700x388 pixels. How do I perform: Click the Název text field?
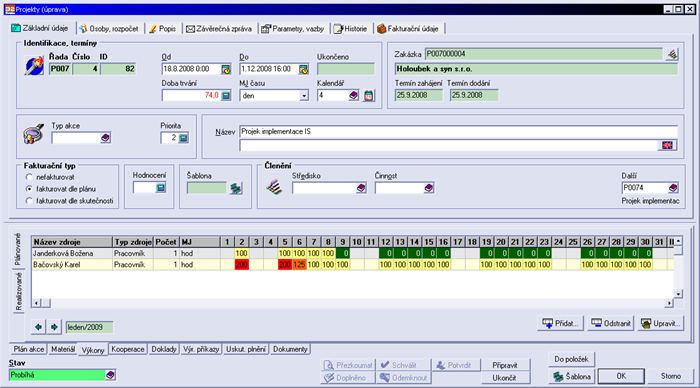coord(458,132)
